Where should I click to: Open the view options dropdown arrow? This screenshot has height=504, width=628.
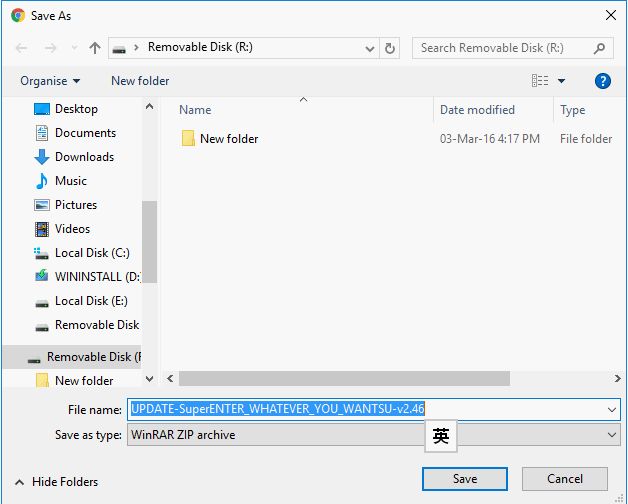[x=562, y=81]
